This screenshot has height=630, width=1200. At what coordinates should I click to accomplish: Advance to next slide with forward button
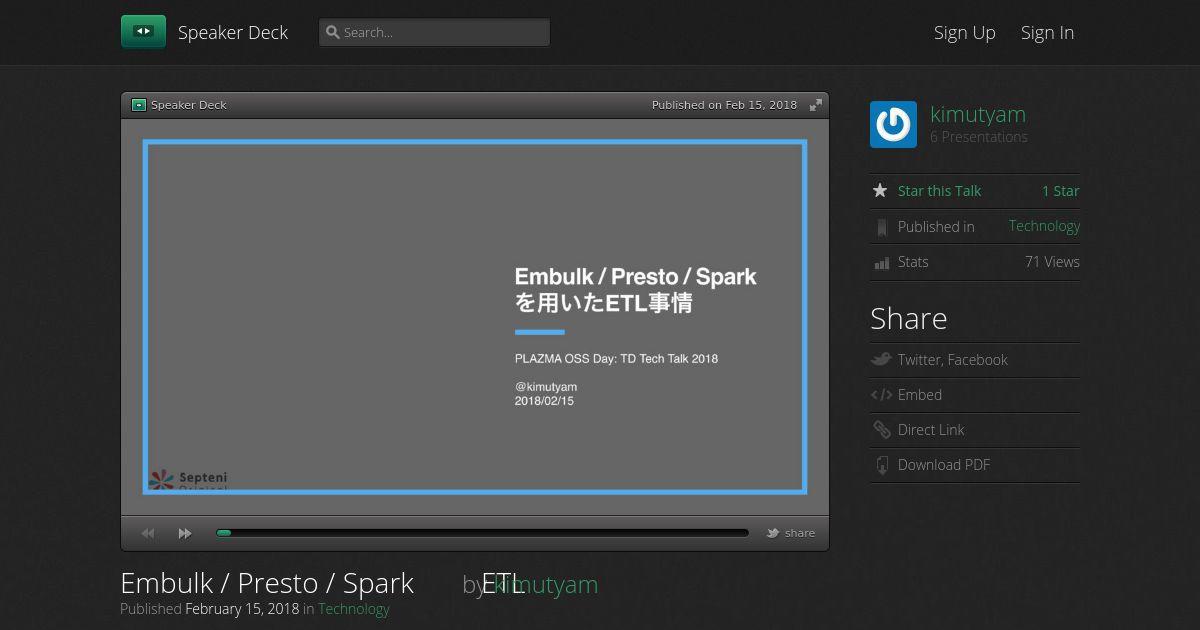[185, 534]
